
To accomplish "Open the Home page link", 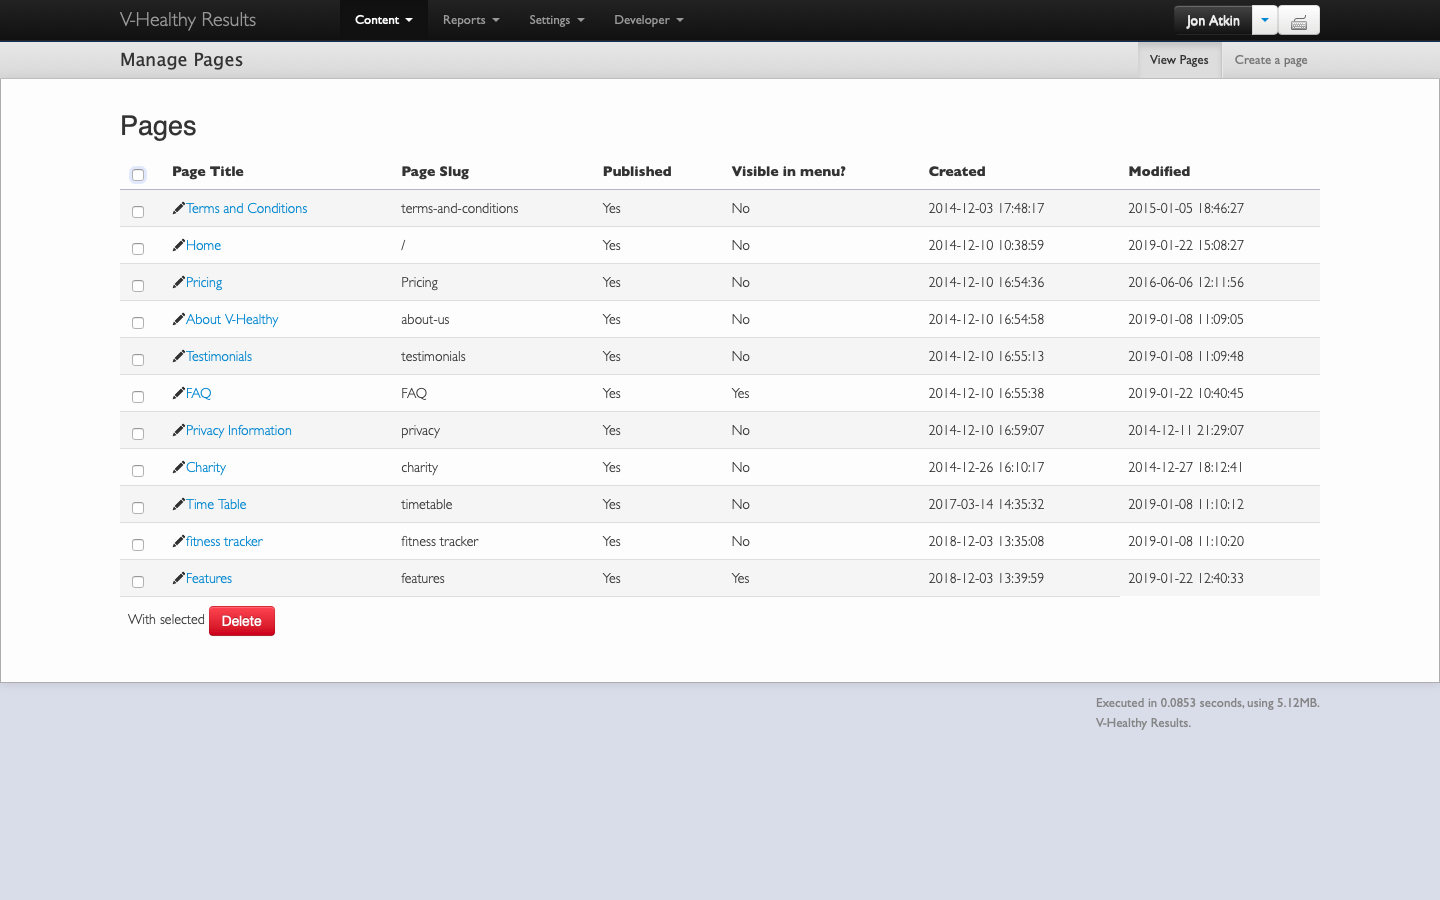I will point(203,245).
